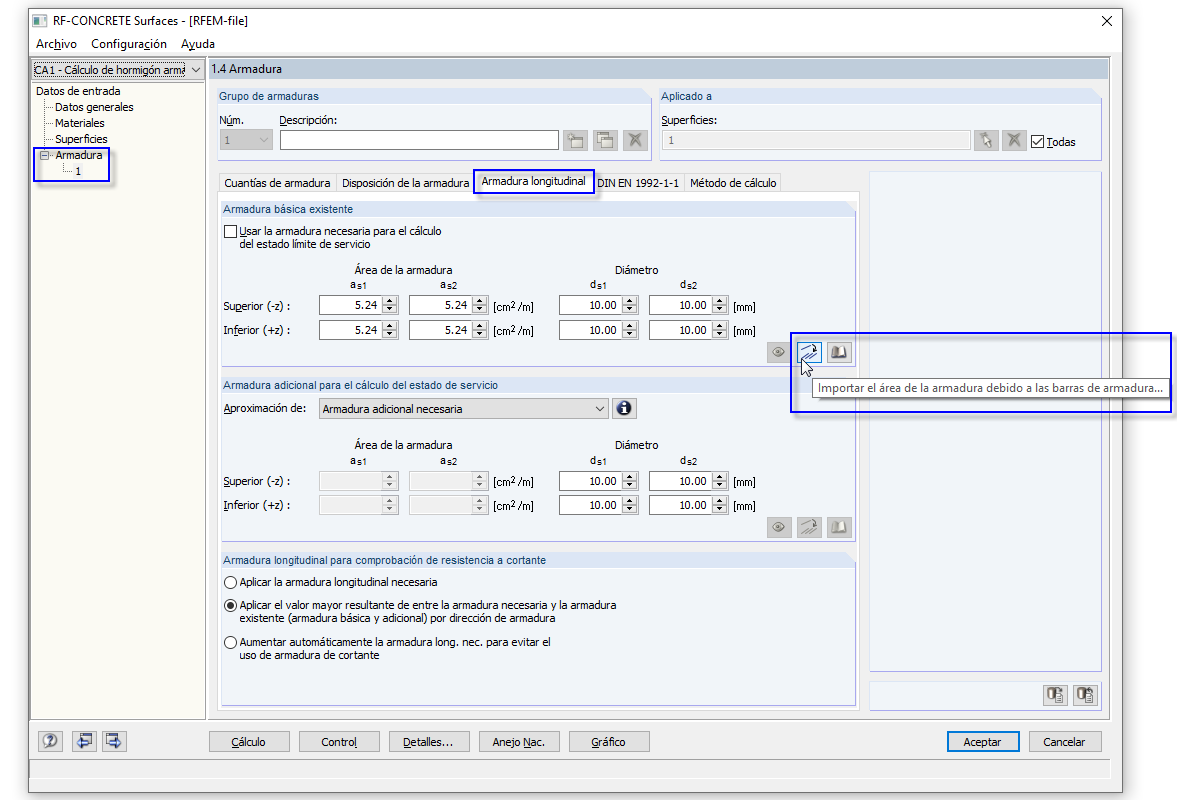
Task: Delete reinforcement group icon
Action: tap(635, 140)
